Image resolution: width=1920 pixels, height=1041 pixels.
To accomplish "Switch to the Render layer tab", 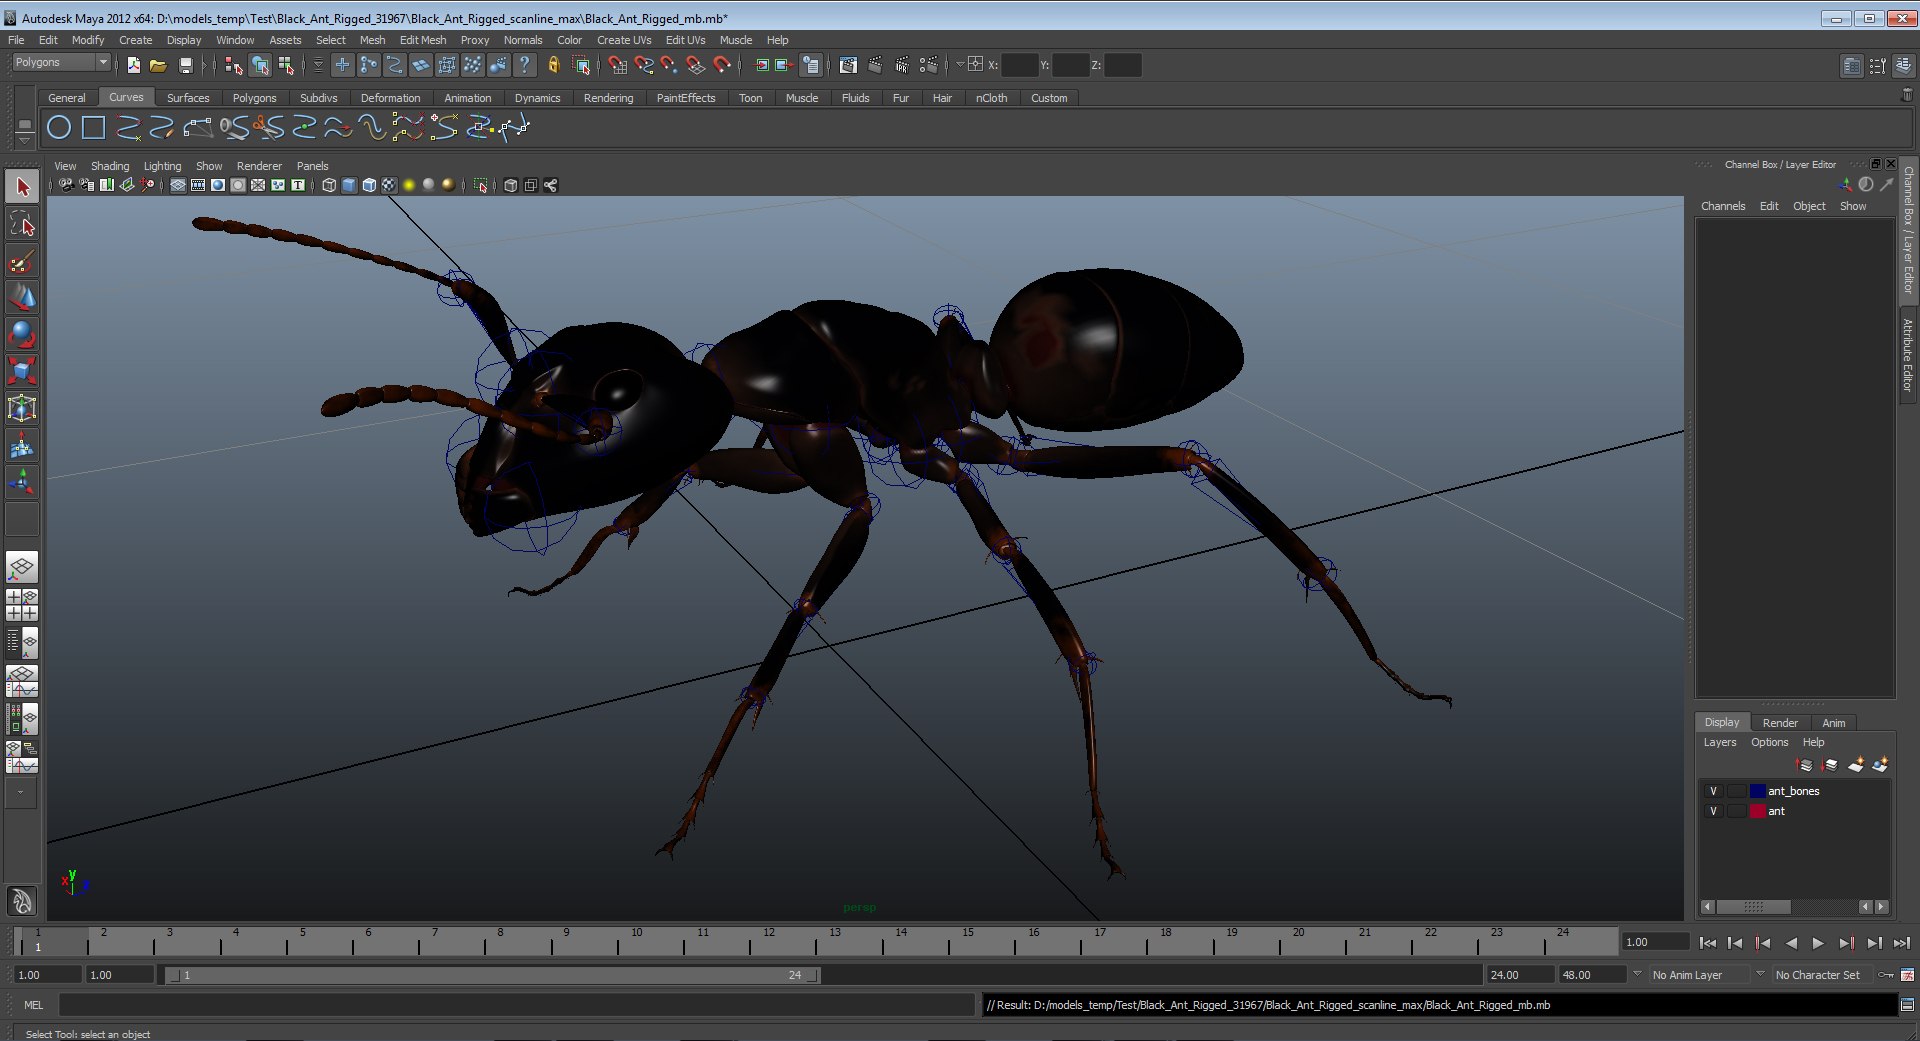I will 1780,723.
